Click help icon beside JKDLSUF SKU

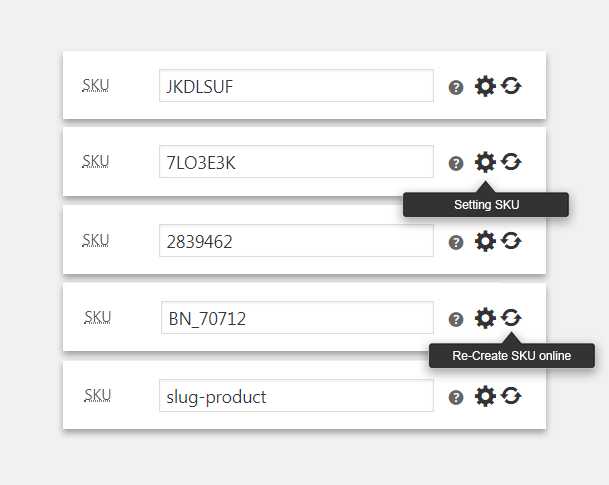pyautogui.click(x=456, y=87)
